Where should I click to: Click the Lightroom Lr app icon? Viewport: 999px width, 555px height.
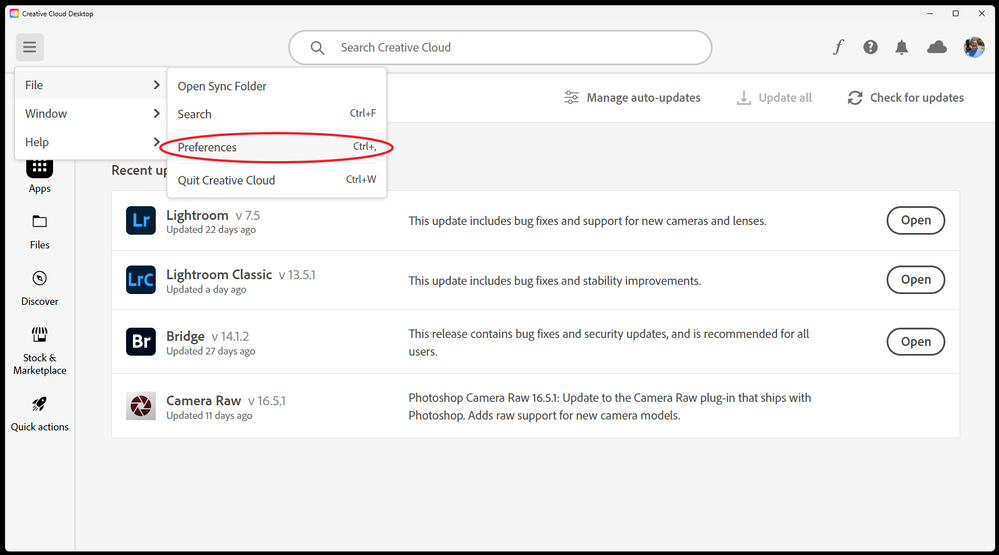point(141,220)
